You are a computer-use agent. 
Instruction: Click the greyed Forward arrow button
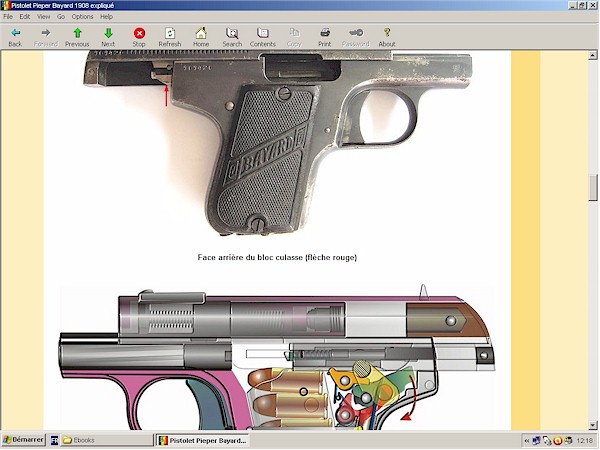coord(46,37)
